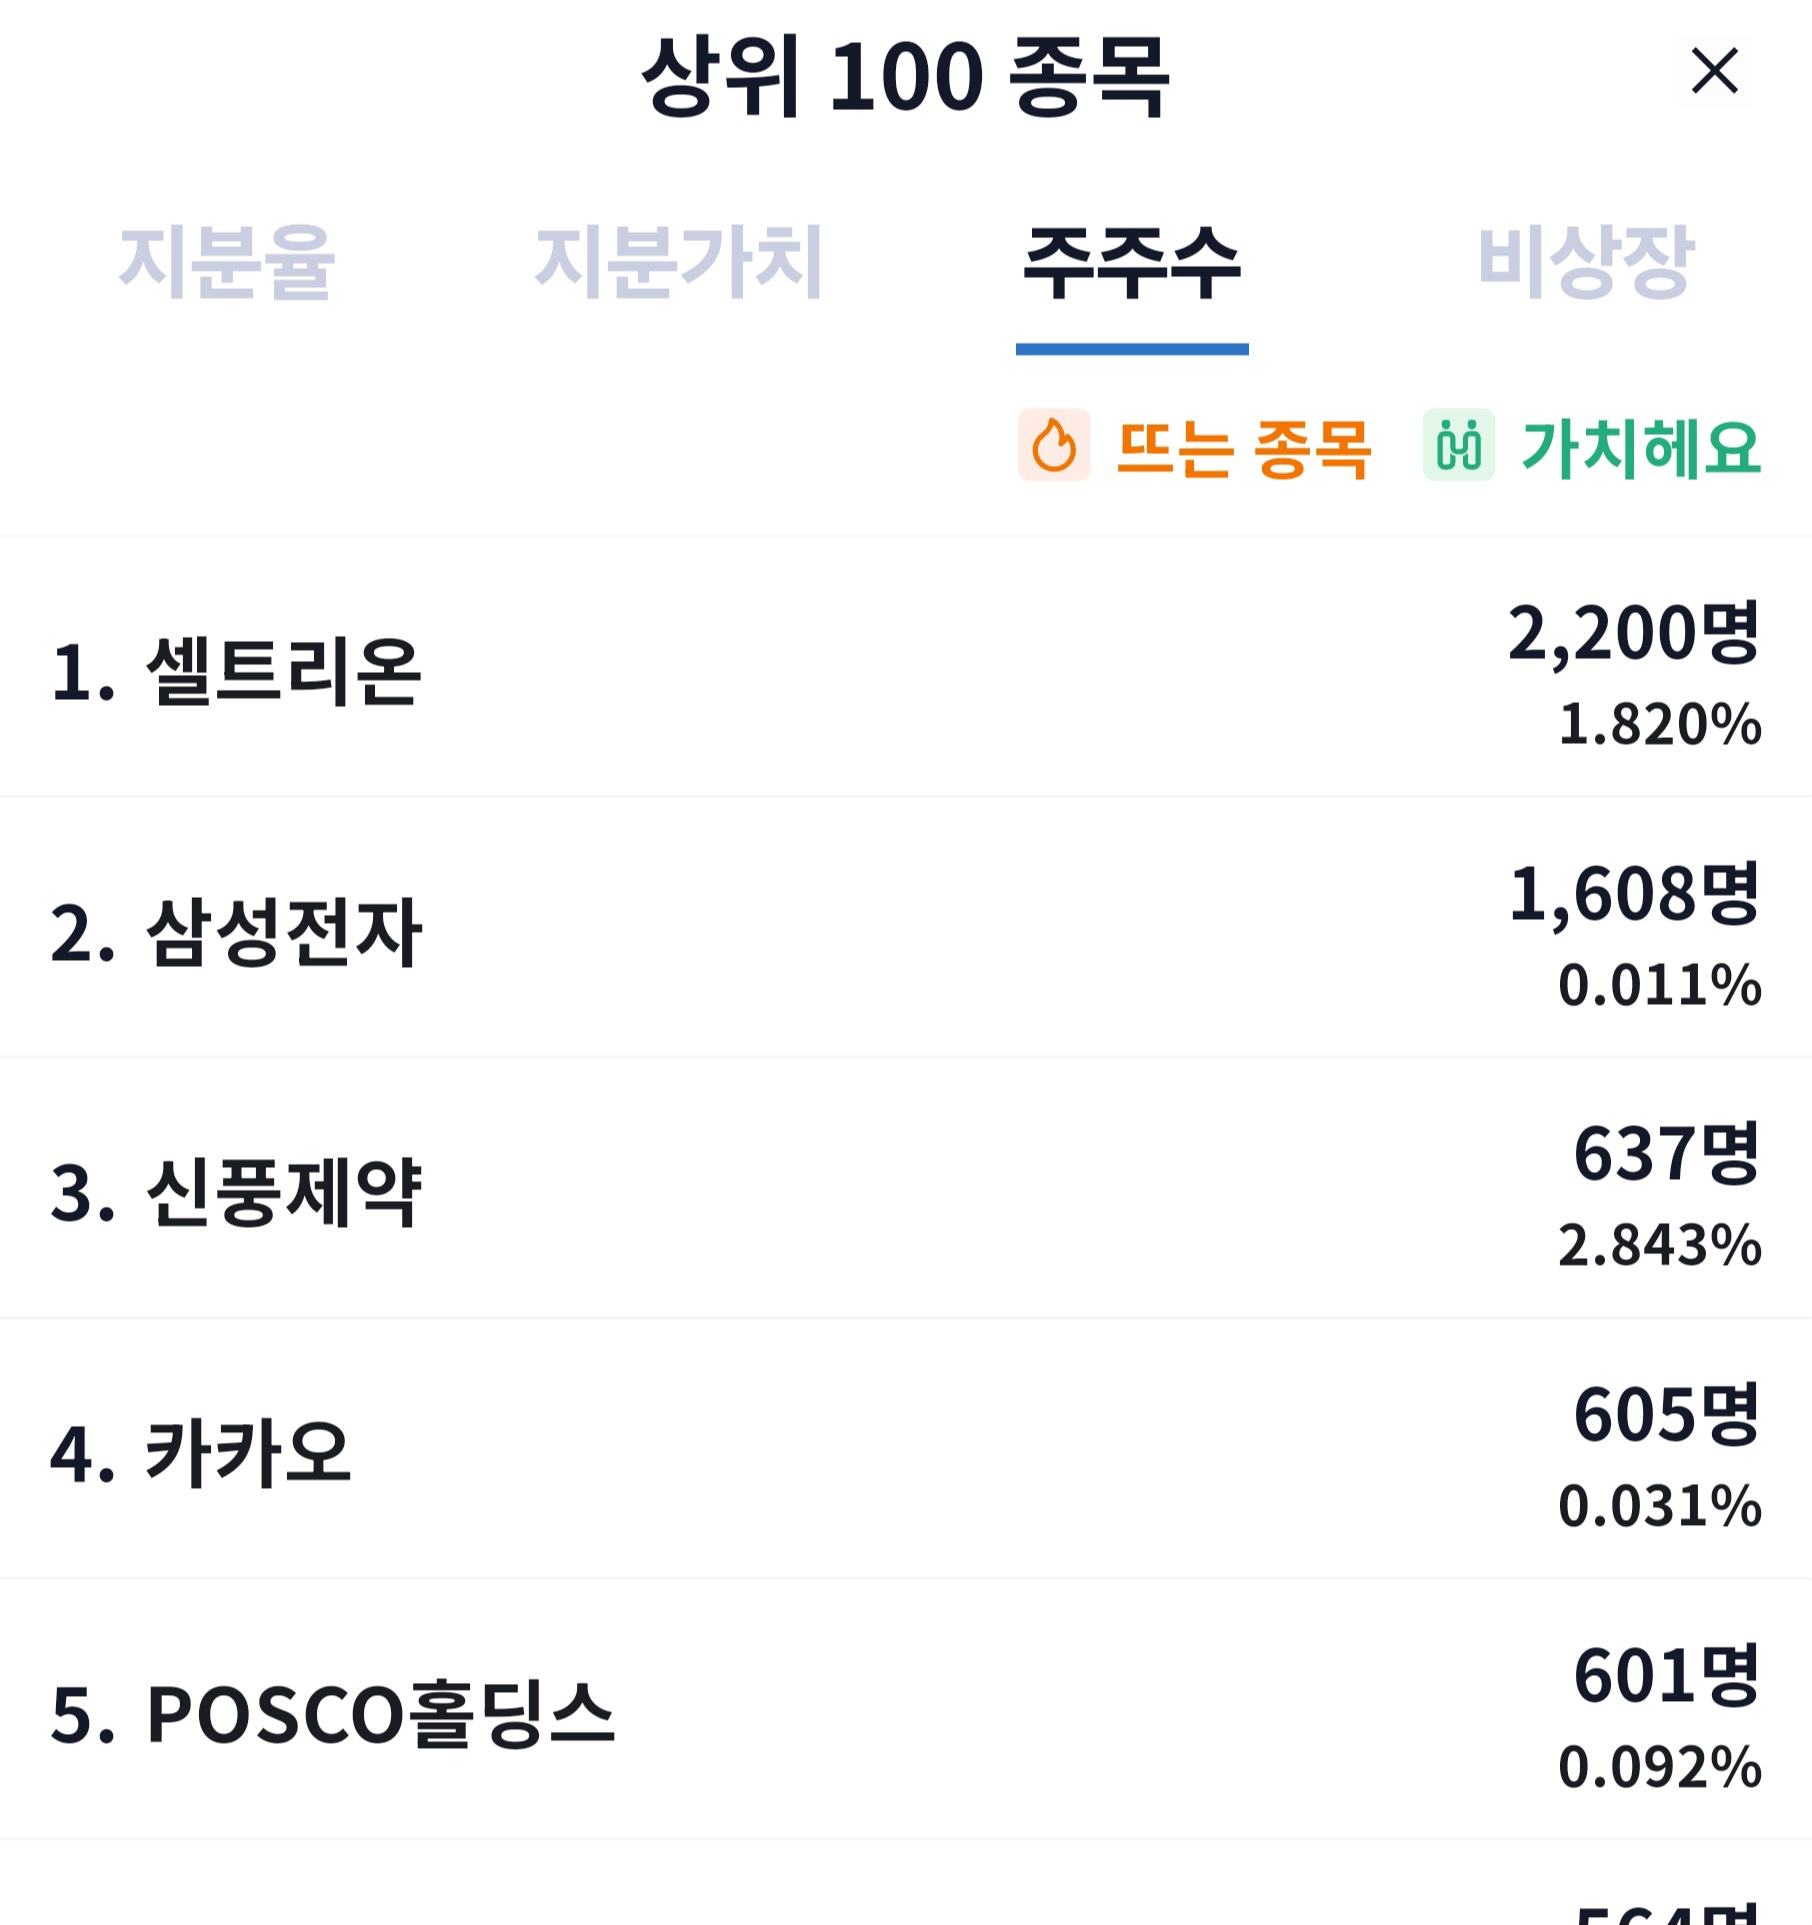Open the 뜨는 종목 link
Image resolution: width=1812 pixels, height=1925 pixels.
click(x=1243, y=448)
